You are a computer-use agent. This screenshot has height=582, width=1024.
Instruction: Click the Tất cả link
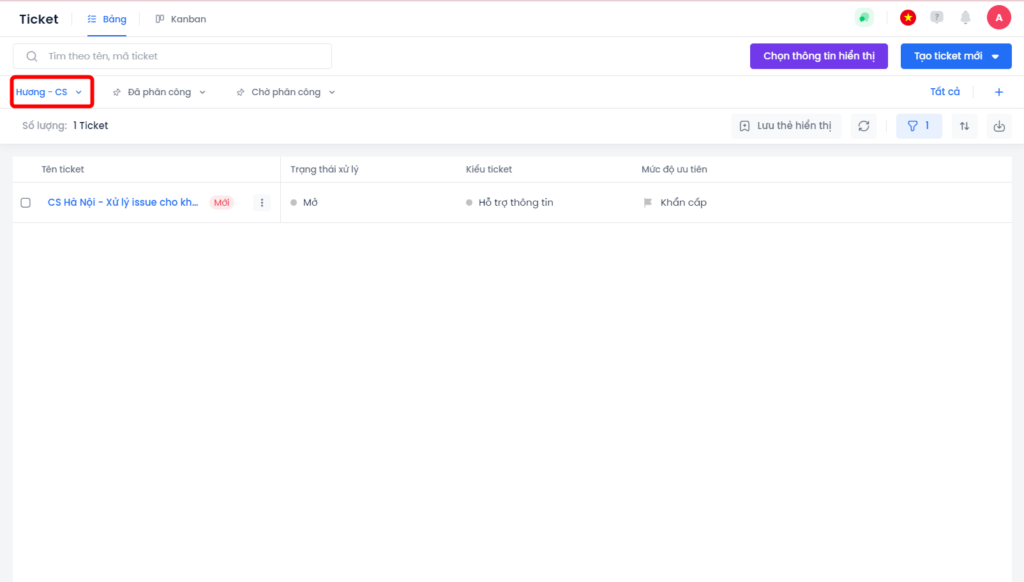pyautogui.click(x=945, y=91)
